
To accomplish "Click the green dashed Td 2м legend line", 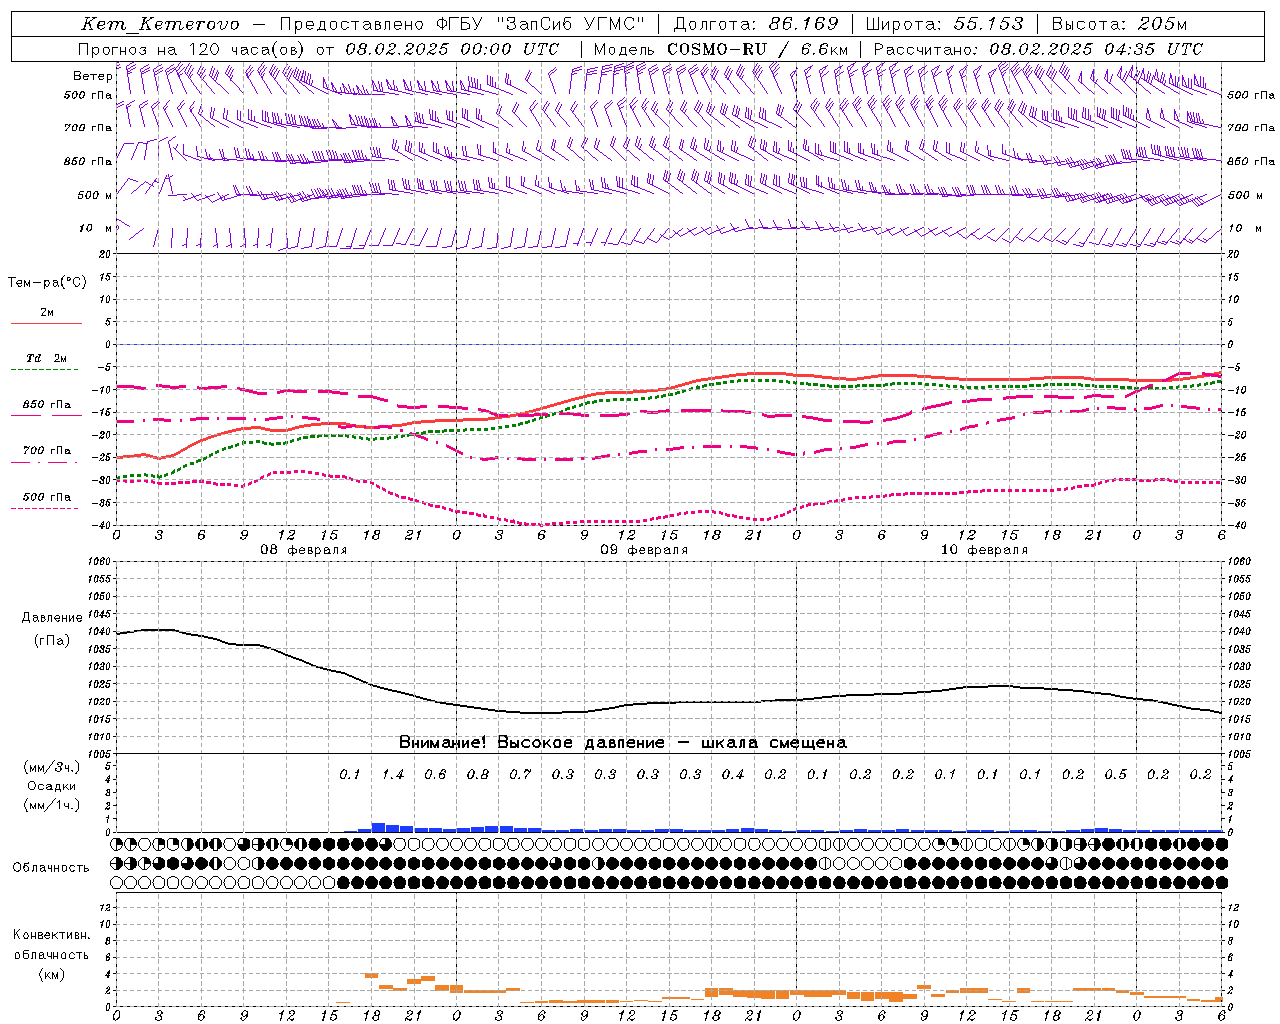I will tap(47, 369).
